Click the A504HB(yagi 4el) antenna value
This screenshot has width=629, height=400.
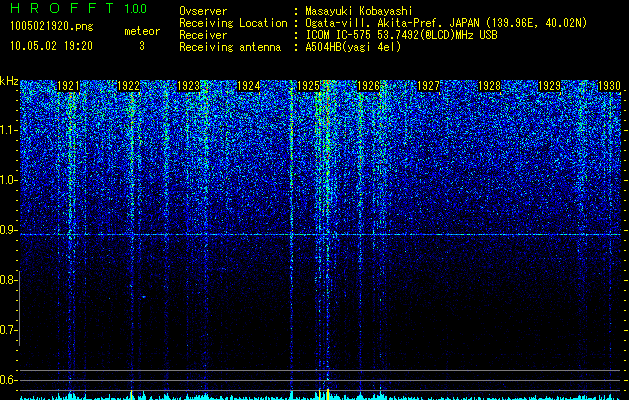(353, 47)
